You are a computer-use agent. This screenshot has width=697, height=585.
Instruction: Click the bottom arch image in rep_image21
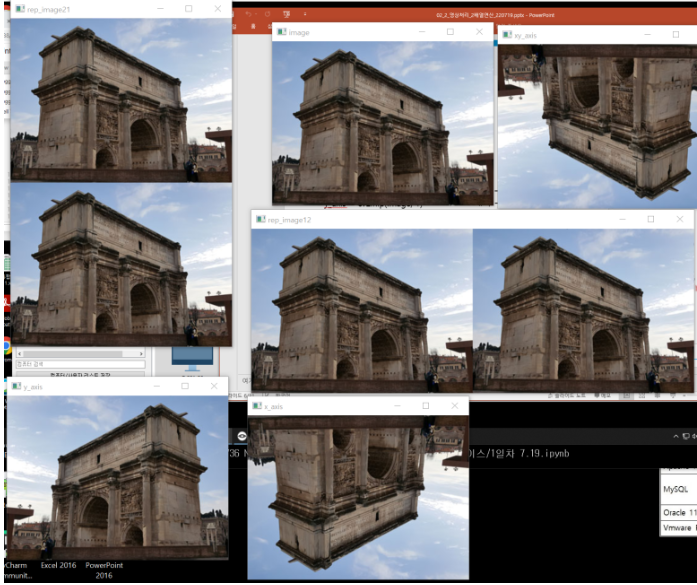coord(121,264)
